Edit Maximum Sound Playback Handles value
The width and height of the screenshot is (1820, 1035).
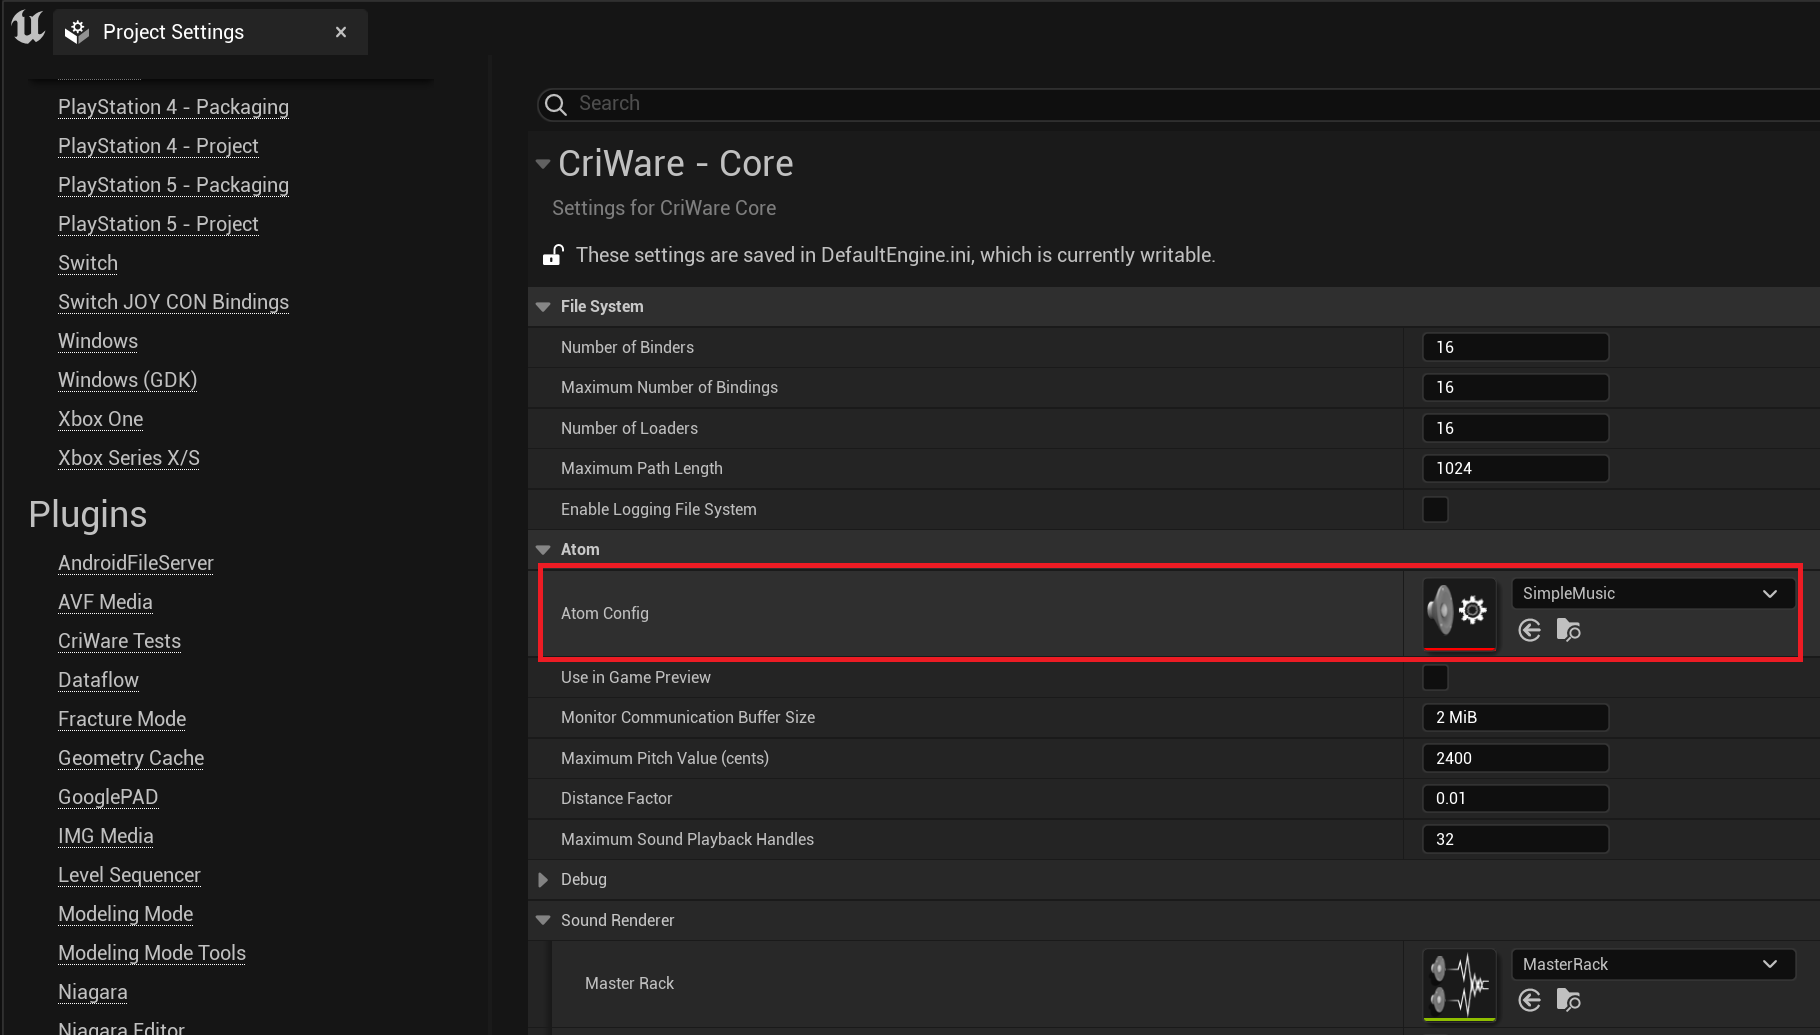point(1515,839)
